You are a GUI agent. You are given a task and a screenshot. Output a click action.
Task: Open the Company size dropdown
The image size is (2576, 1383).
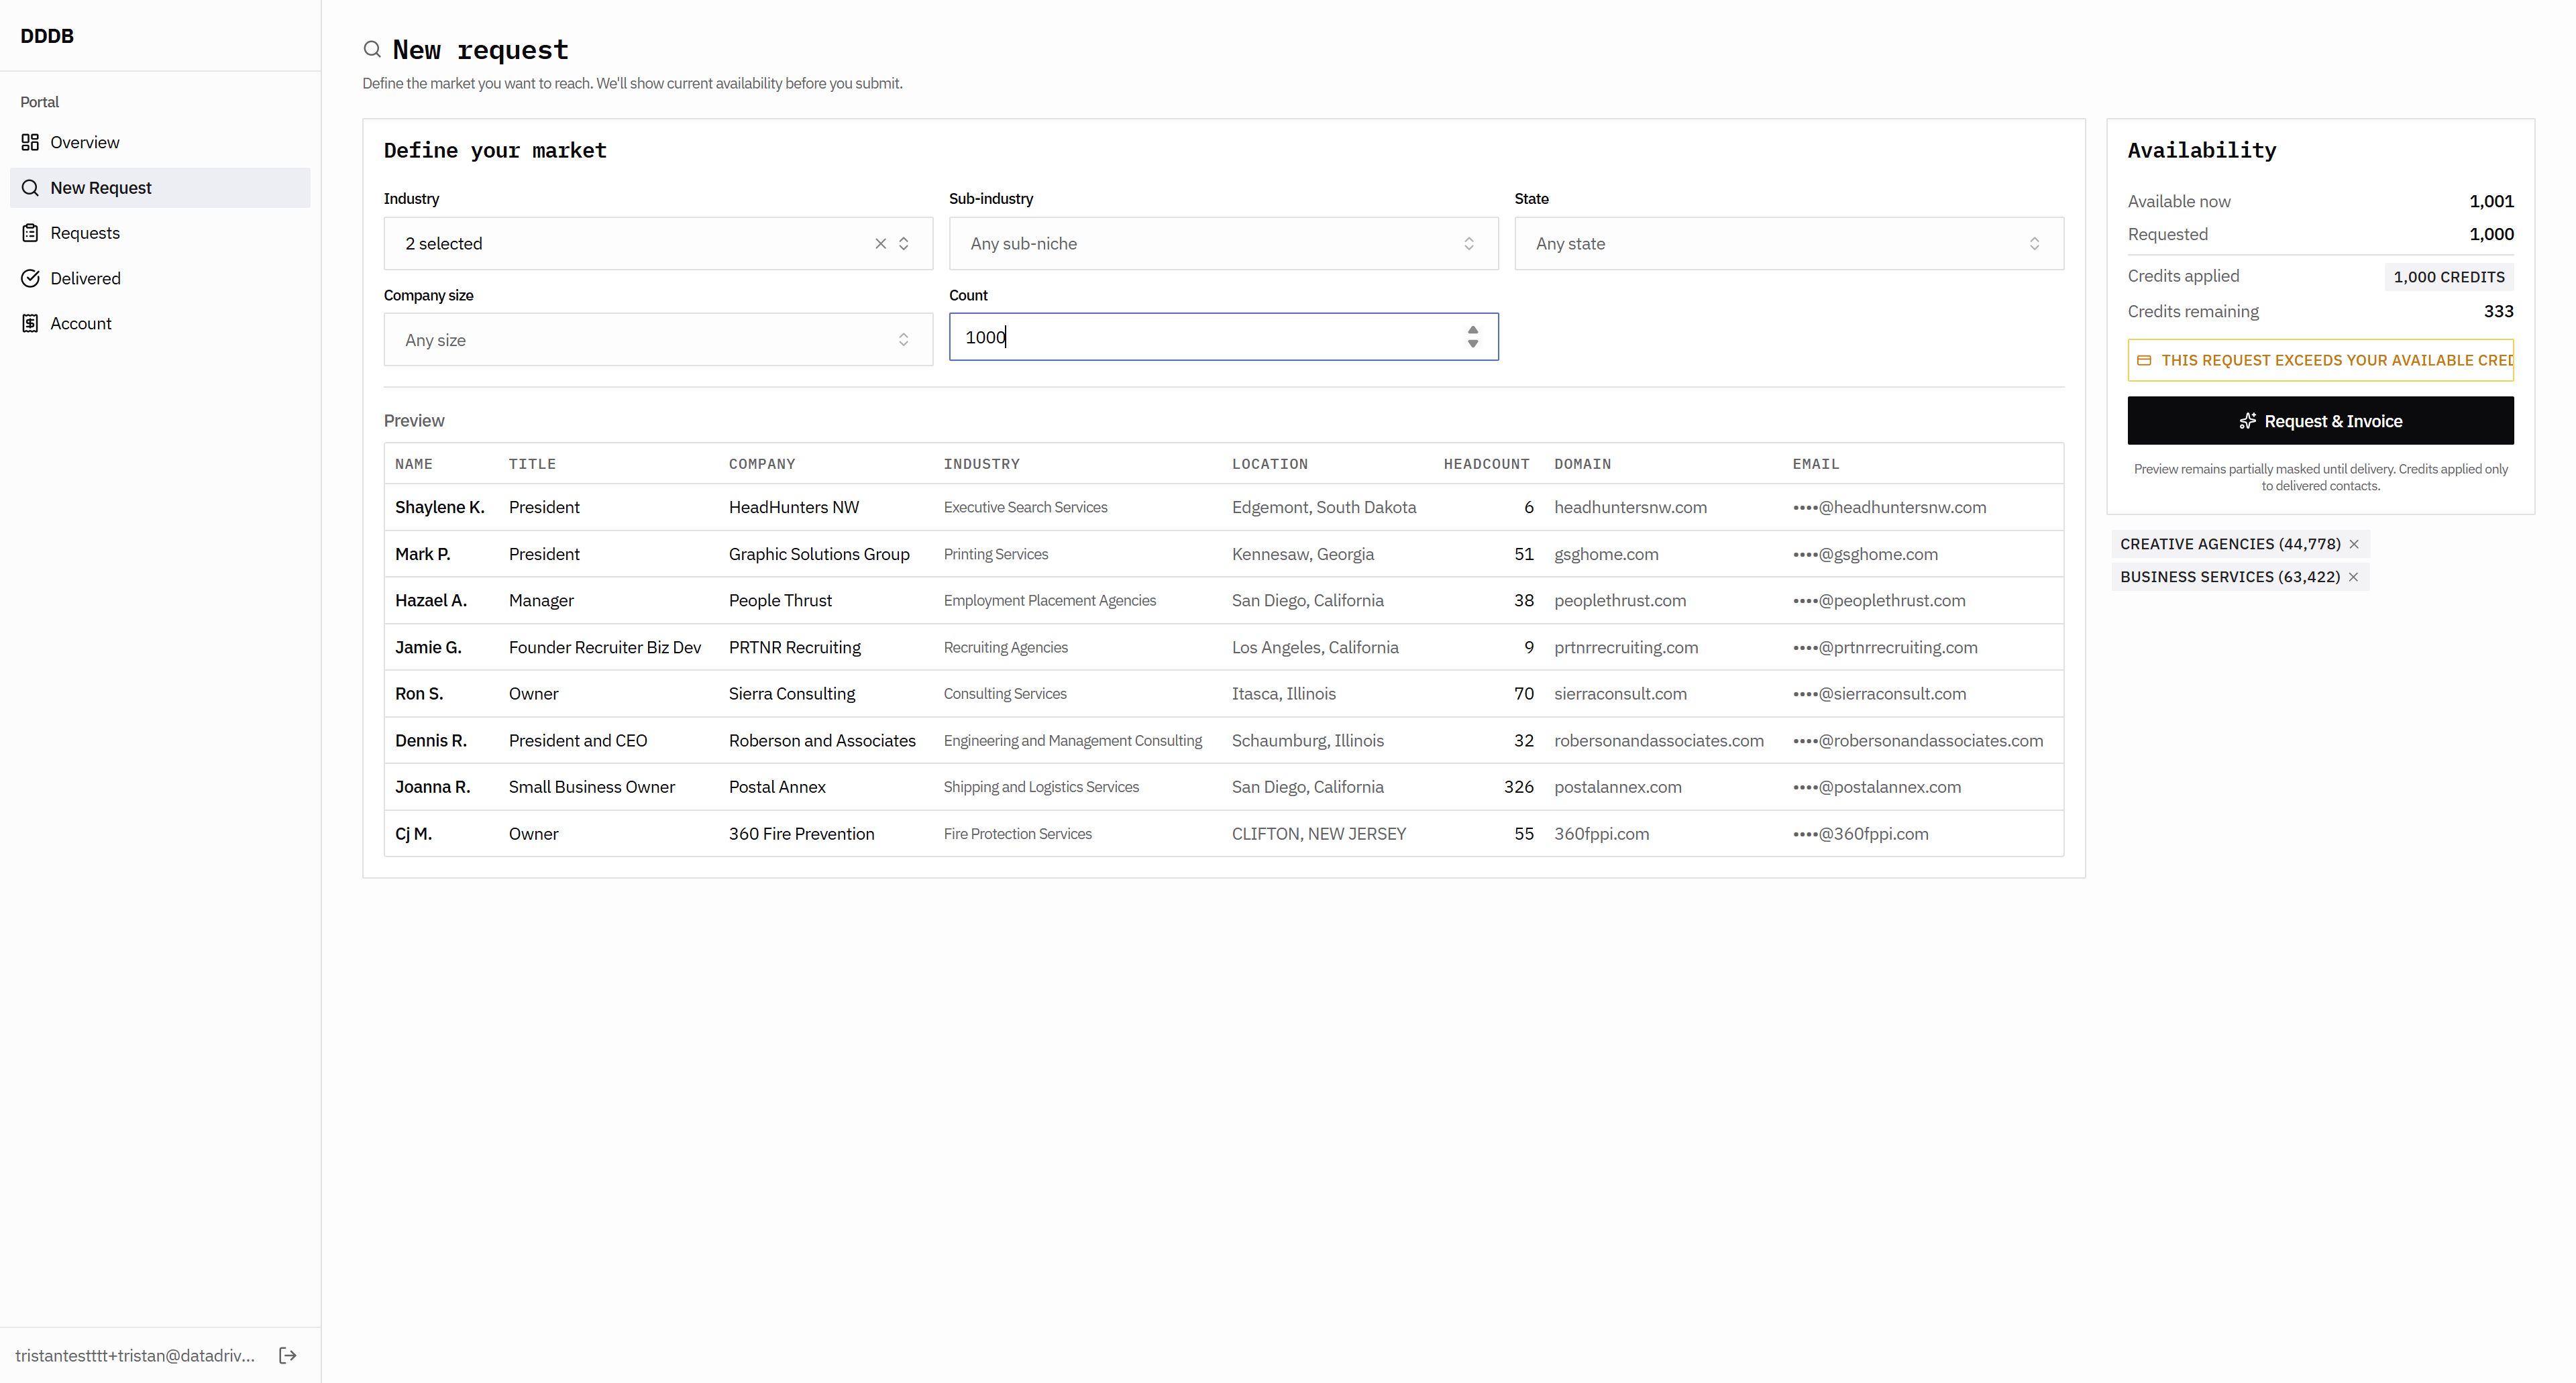(657, 340)
